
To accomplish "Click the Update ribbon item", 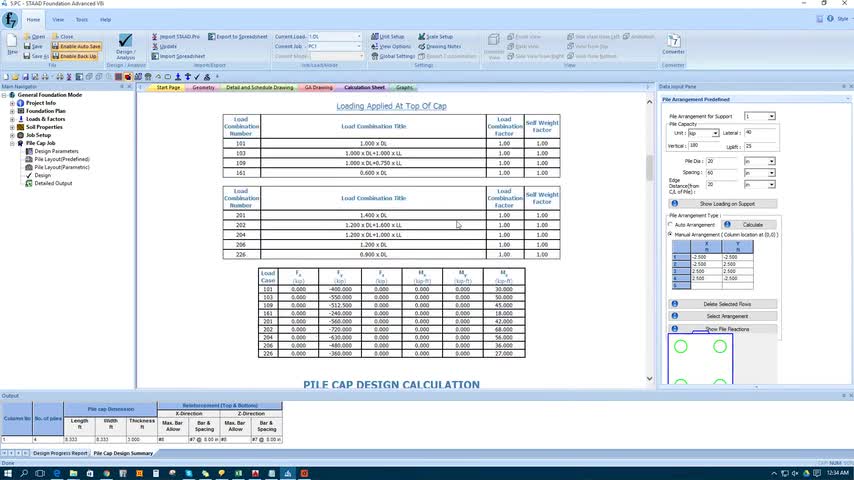I will click(164, 46).
